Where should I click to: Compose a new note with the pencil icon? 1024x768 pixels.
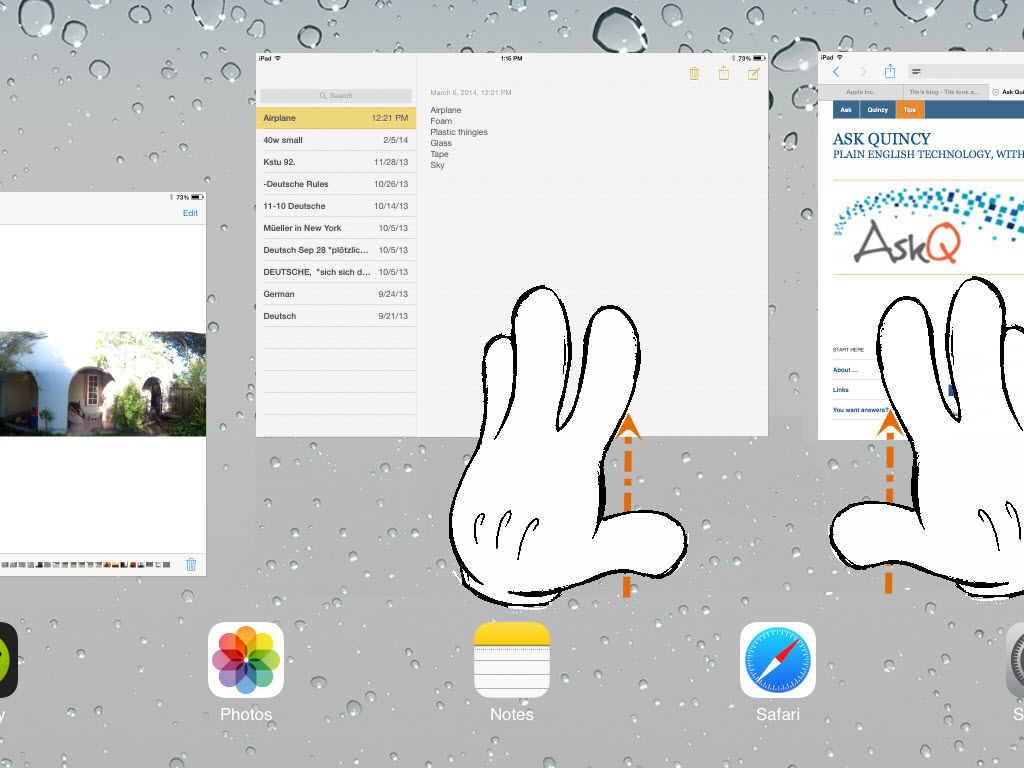point(753,74)
